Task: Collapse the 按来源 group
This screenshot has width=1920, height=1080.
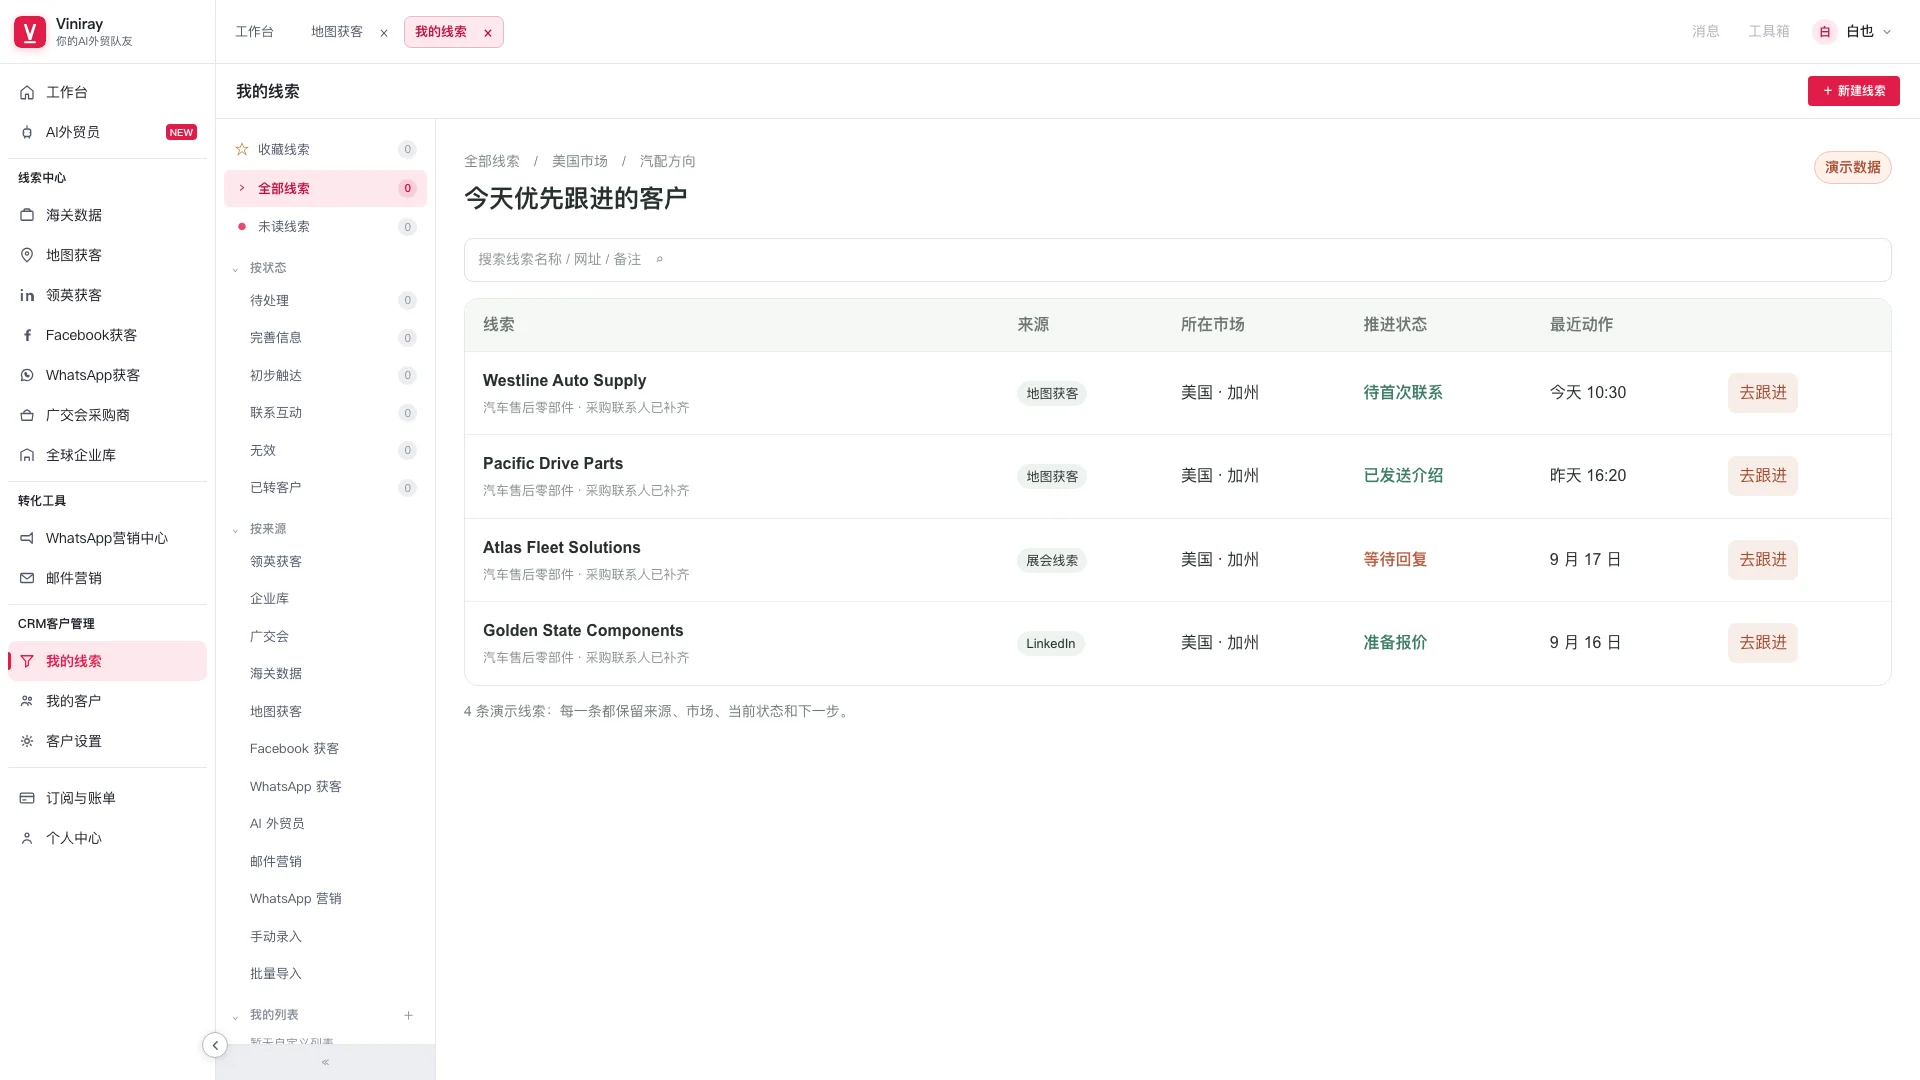Action: [x=236, y=529]
